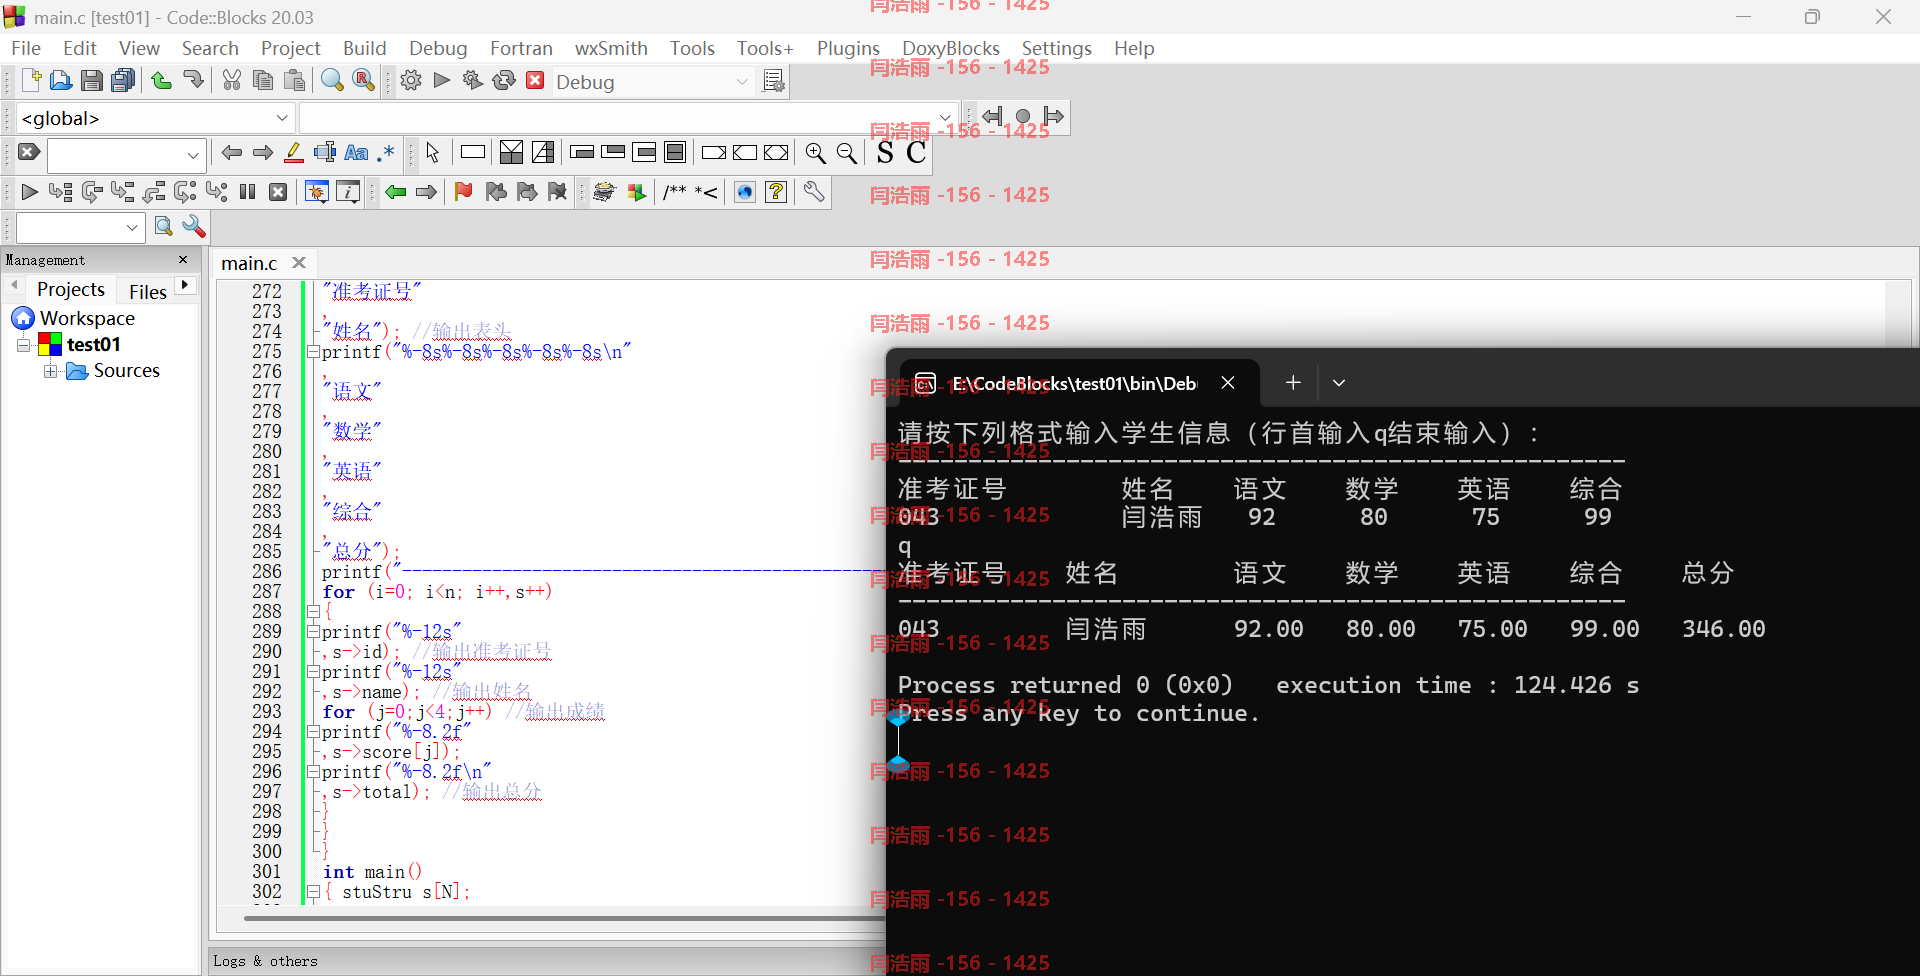
Task: Open Find with the magnifier icon
Action: click(x=332, y=81)
